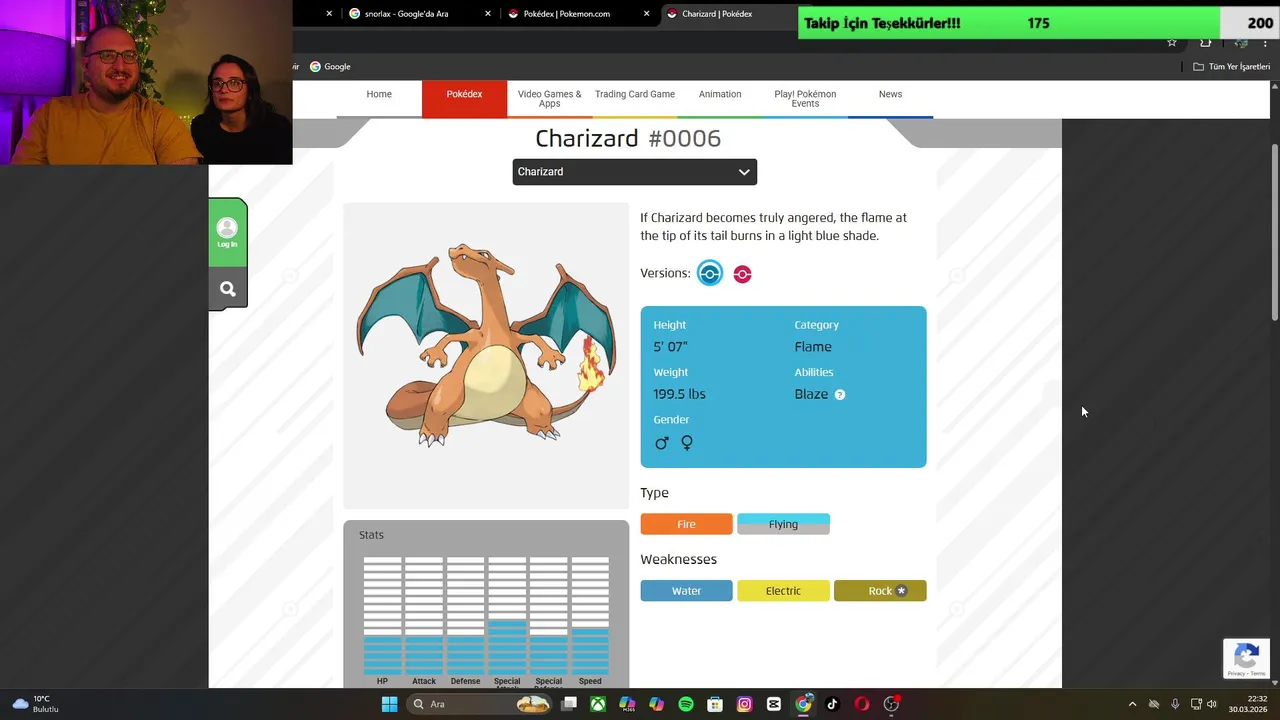Show hidden tray icons chevron
This screenshot has height=720, width=1280.
click(x=1132, y=704)
